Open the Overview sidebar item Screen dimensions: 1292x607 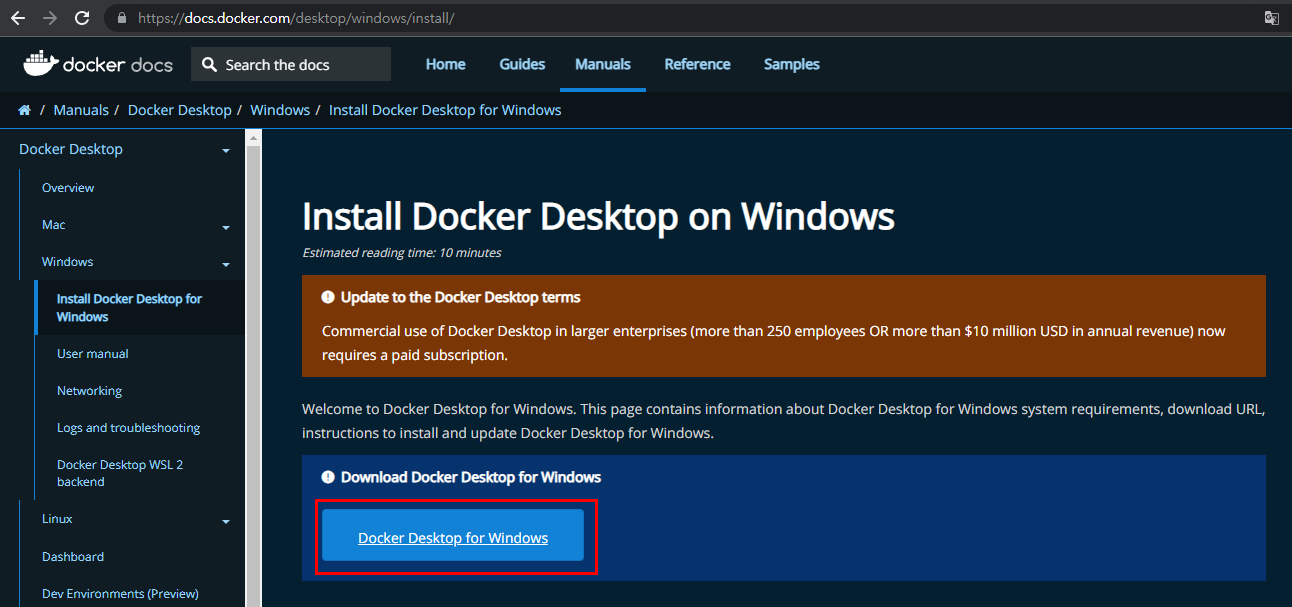click(x=68, y=188)
